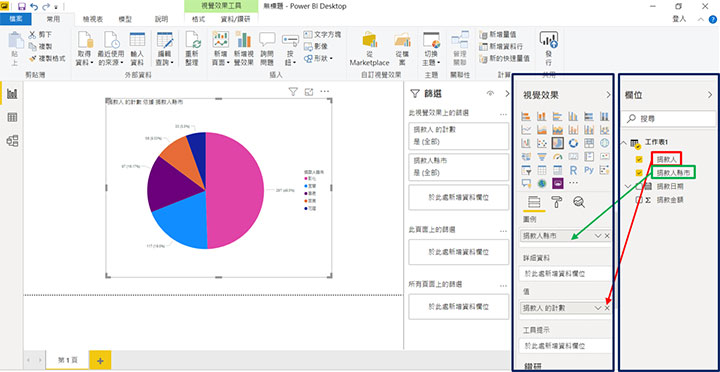Viewport: 720px width, 372px height.
Task: Open dropdown for 捐款人 的計數 value field
Action: [x=598, y=308]
